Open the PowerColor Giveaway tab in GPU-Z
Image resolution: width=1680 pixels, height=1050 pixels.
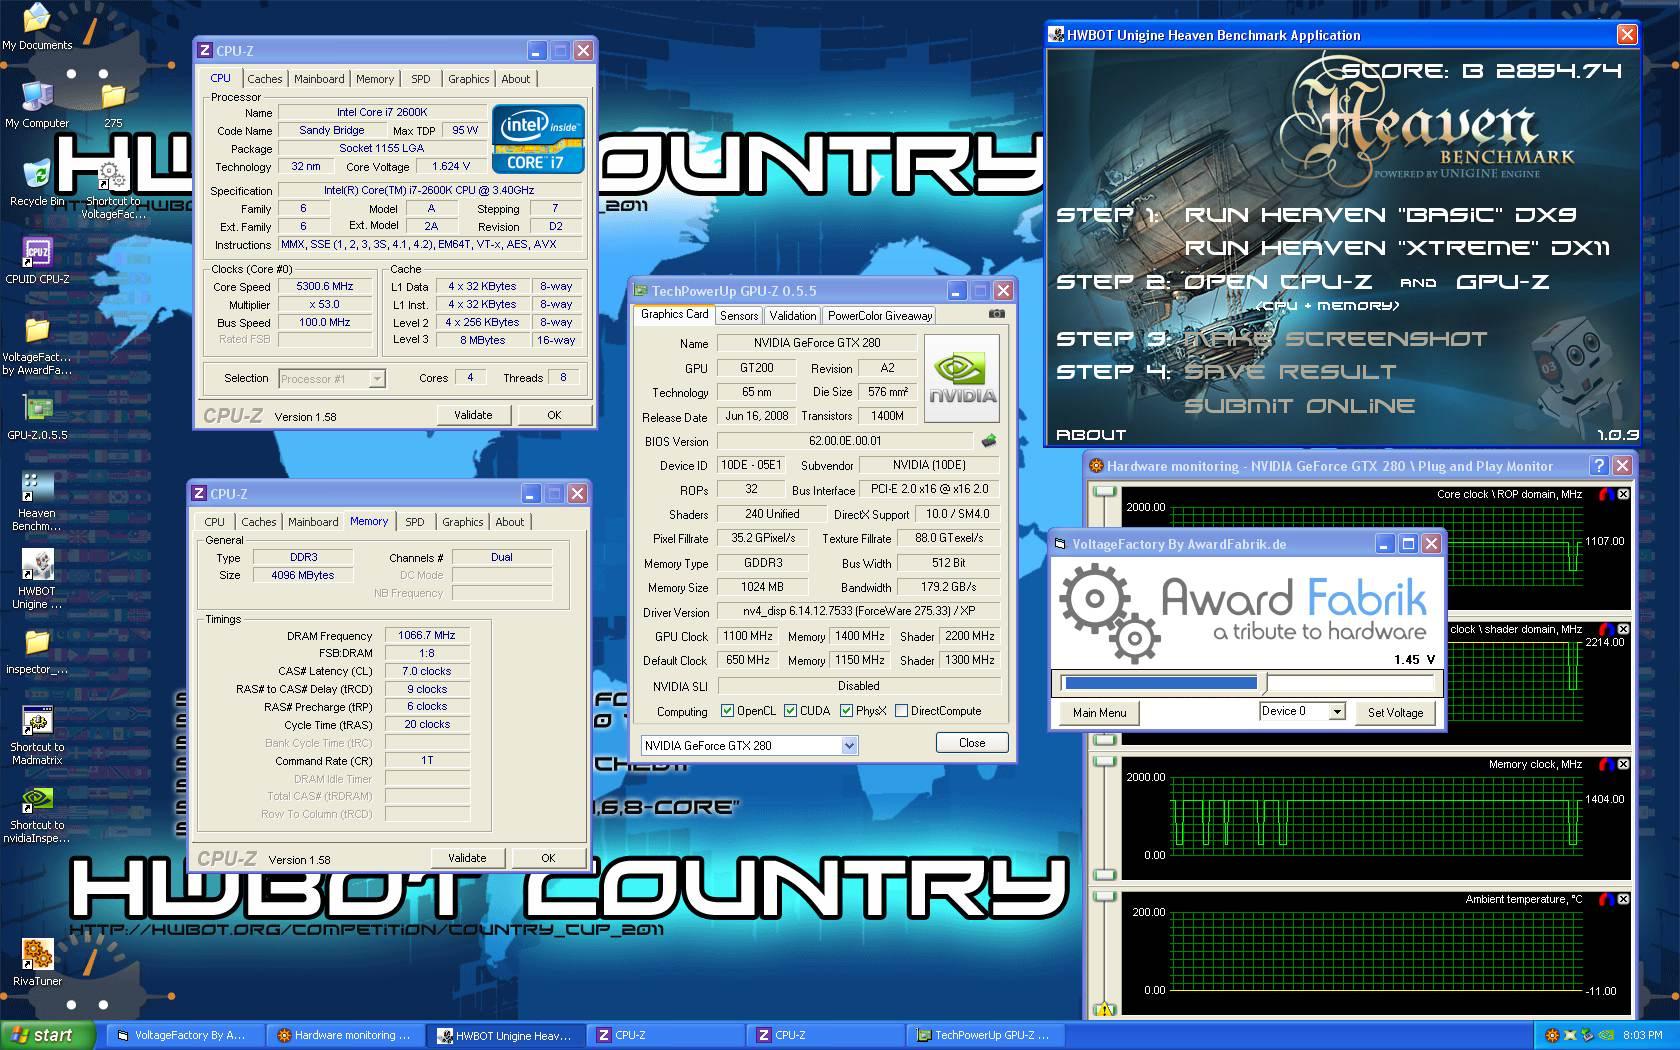tap(880, 316)
